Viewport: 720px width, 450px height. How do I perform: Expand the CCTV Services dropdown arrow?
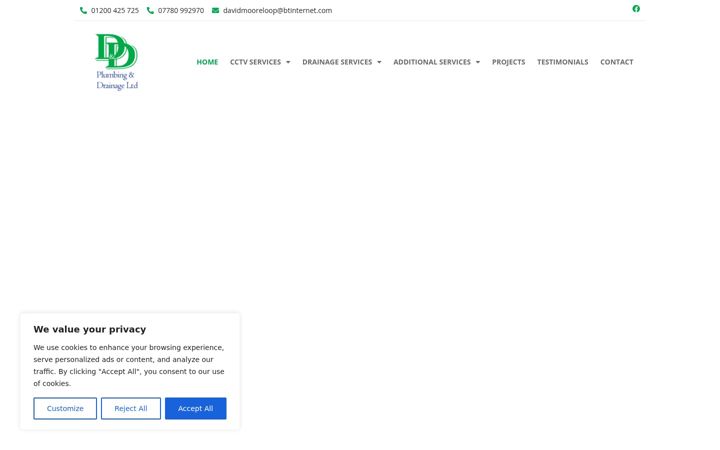pos(288,62)
